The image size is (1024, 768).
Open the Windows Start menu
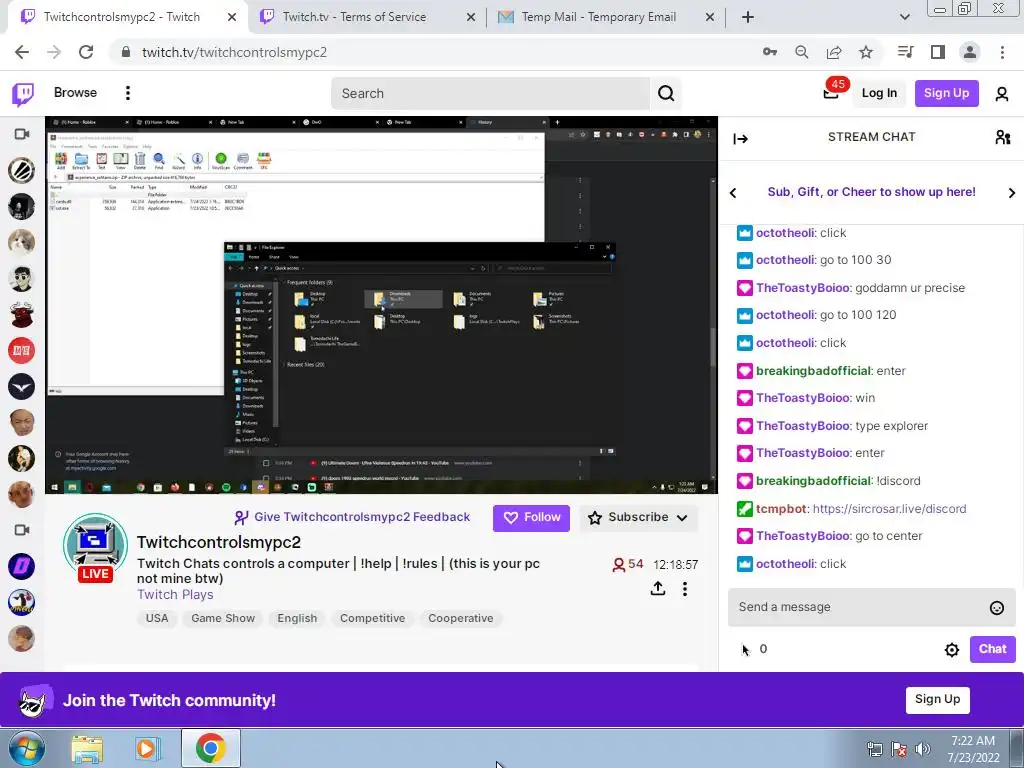click(x=27, y=748)
